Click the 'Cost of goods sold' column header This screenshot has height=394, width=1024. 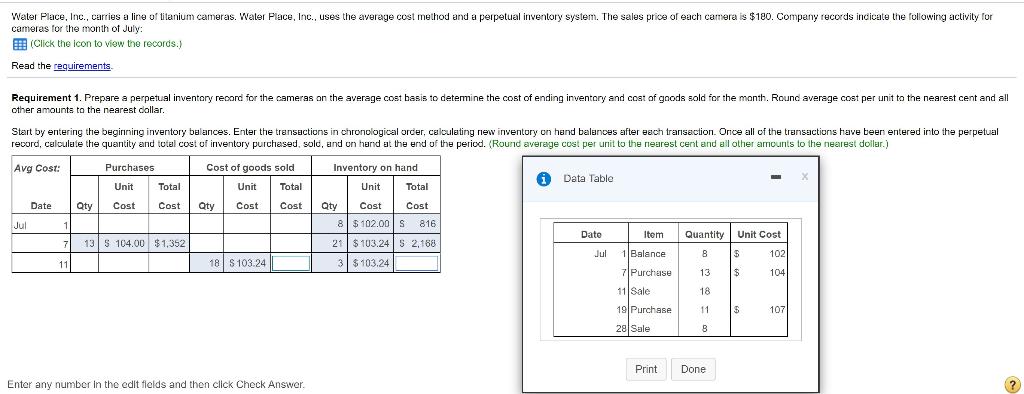[x=251, y=167]
